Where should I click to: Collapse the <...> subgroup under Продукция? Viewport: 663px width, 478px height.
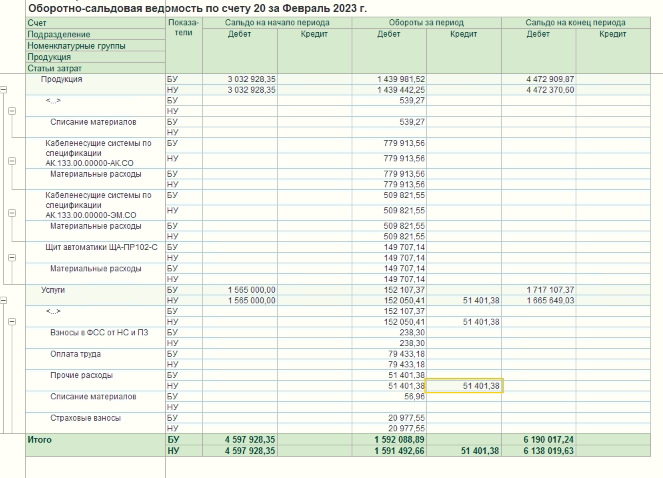point(13,110)
